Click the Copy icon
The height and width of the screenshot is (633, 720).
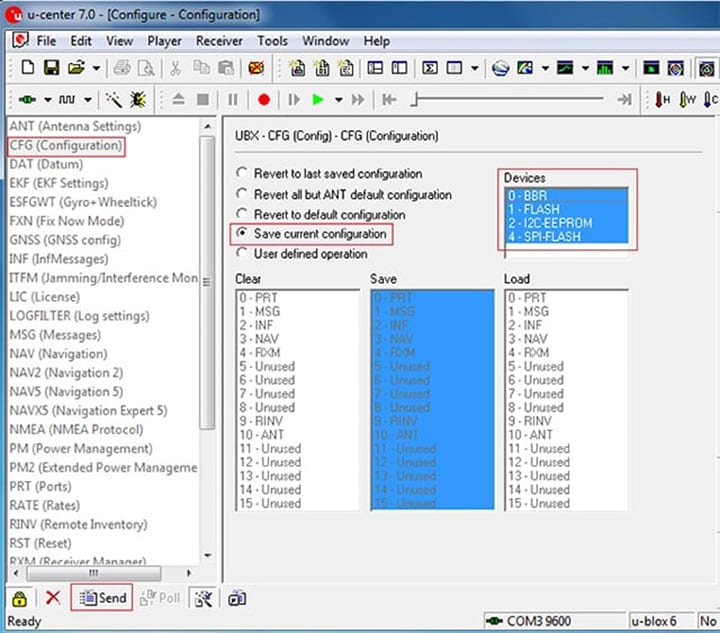[201, 68]
